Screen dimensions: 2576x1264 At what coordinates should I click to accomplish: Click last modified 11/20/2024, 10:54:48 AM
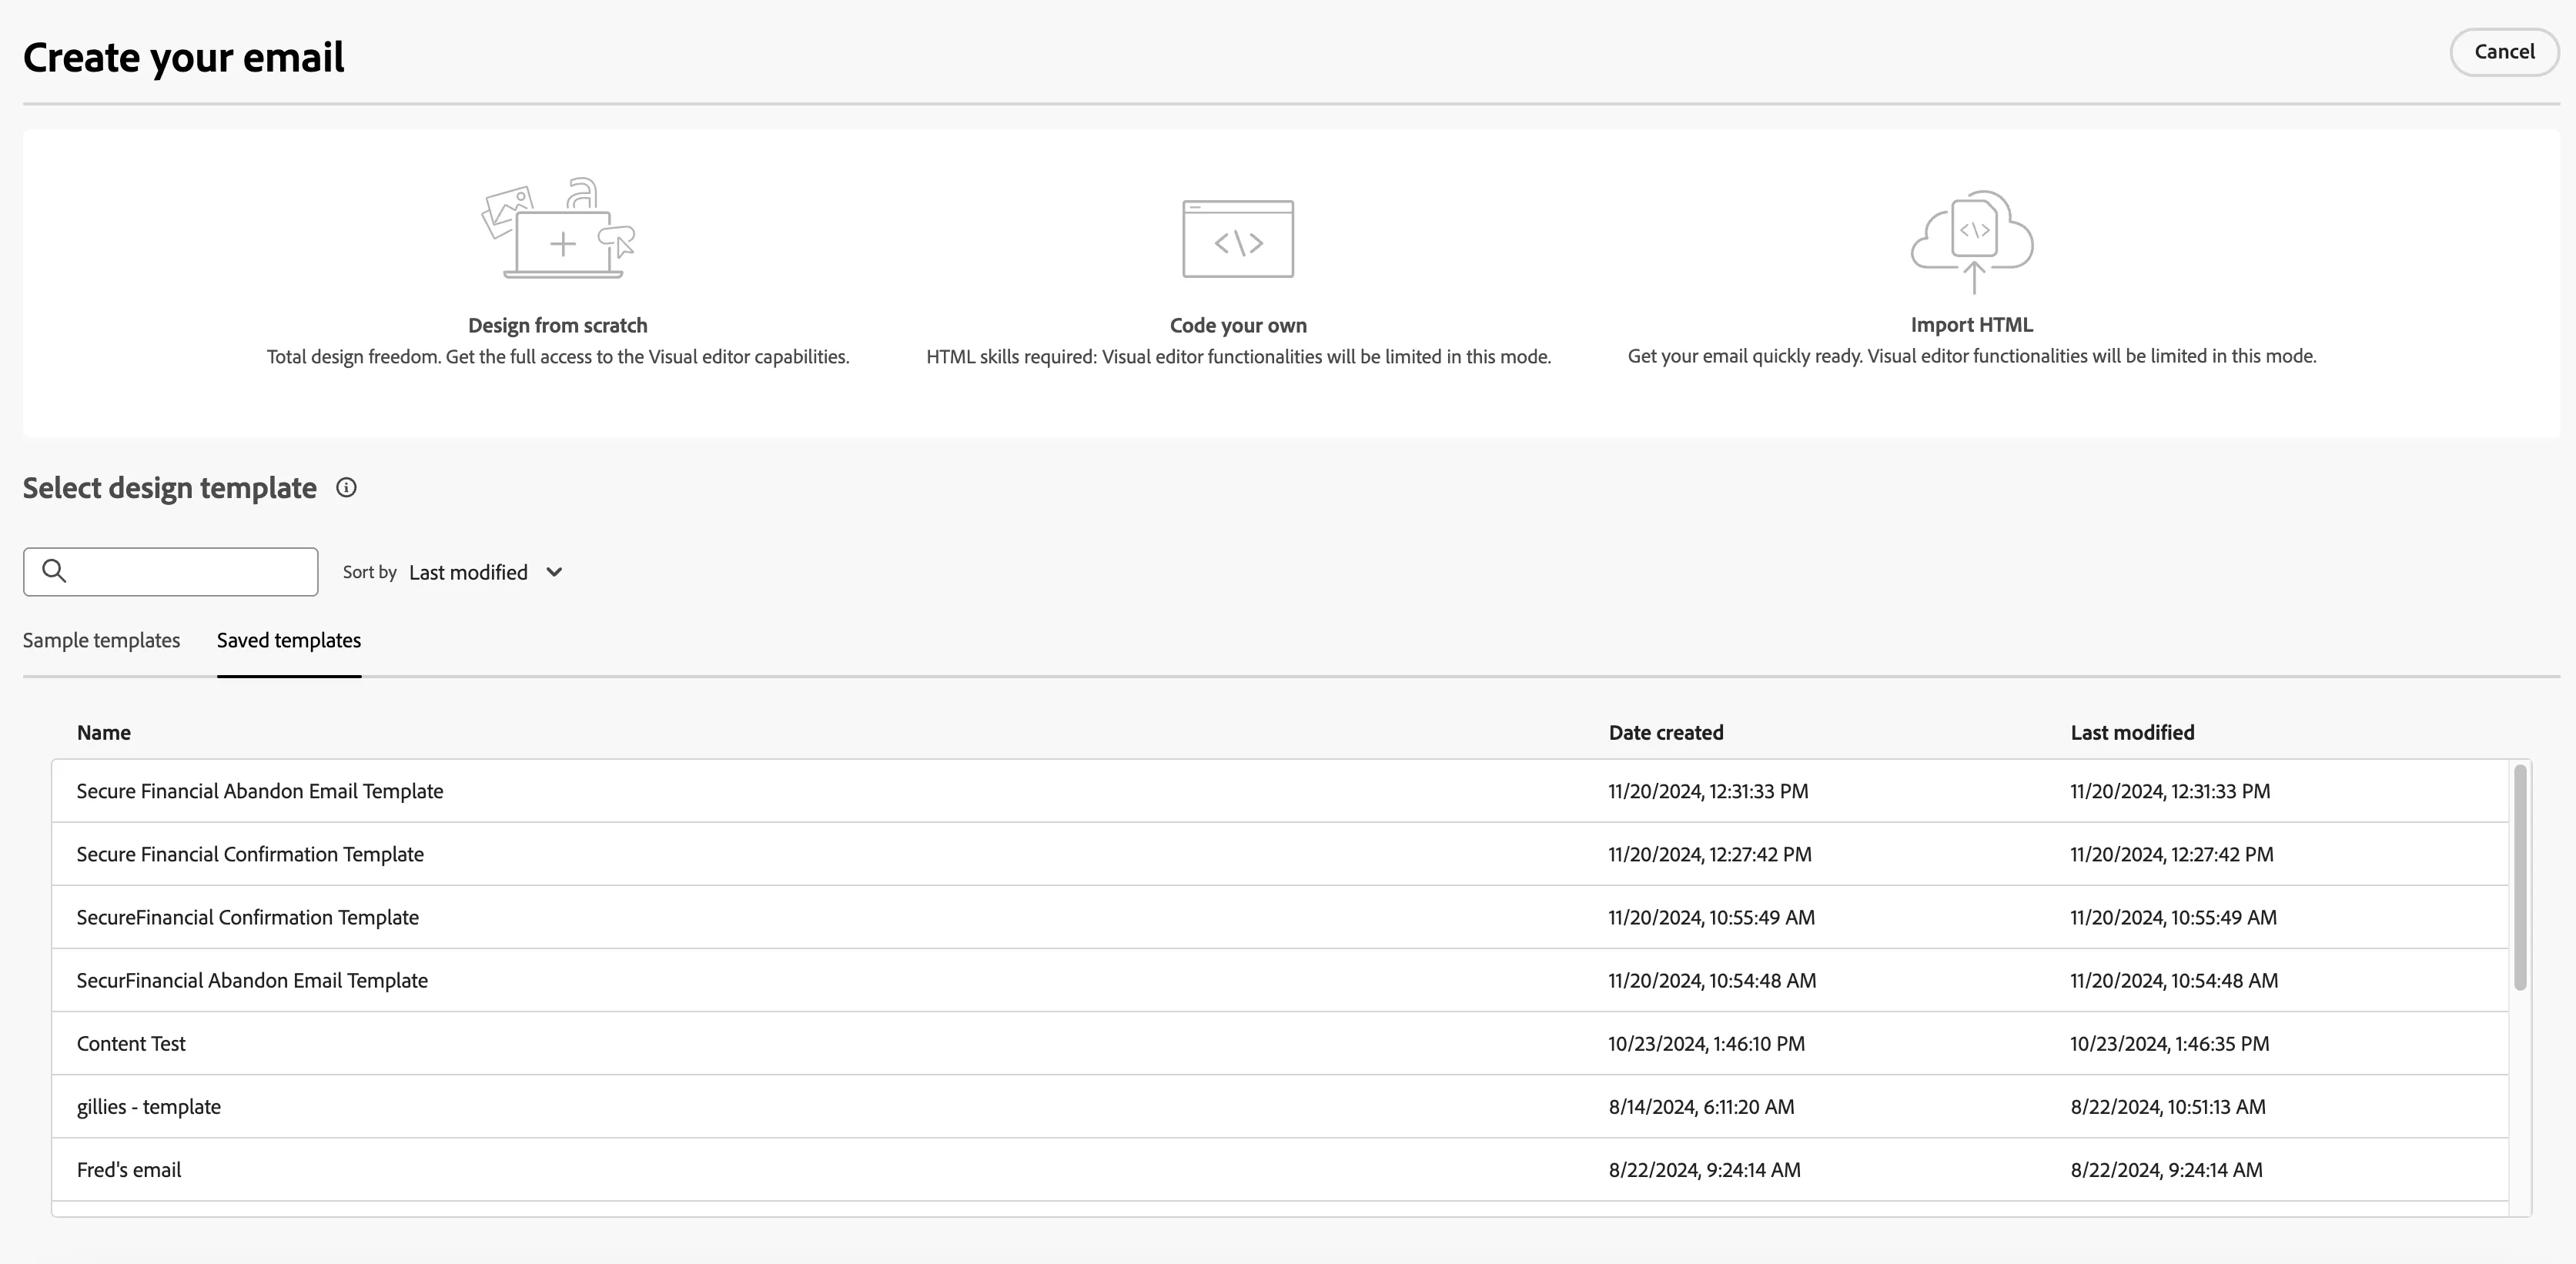pyautogui.click(x=2174, y=980)
